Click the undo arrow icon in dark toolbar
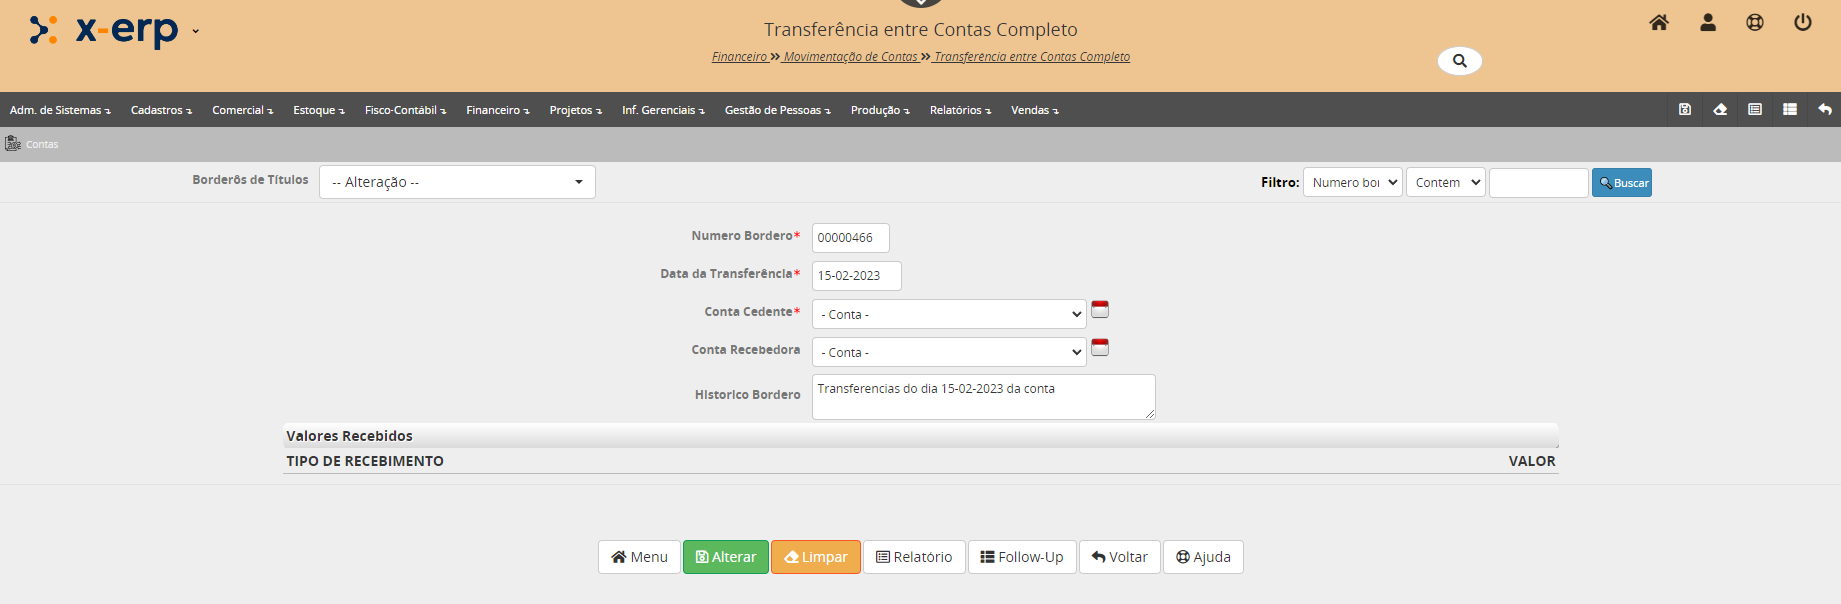This screenshot has height=604, width=1841. 1825,110
